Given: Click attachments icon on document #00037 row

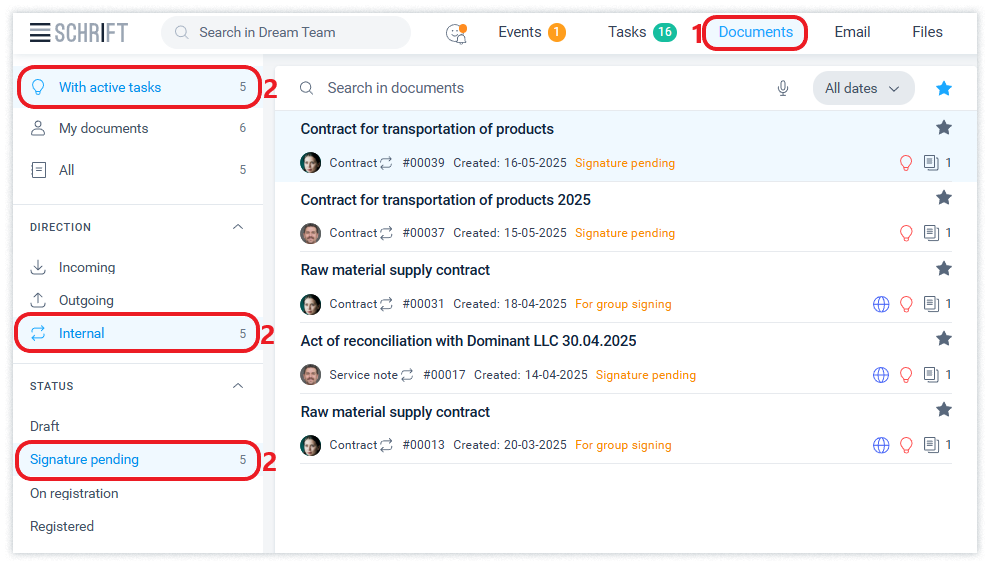Looking at the screenshot, I should click(931, 233).
